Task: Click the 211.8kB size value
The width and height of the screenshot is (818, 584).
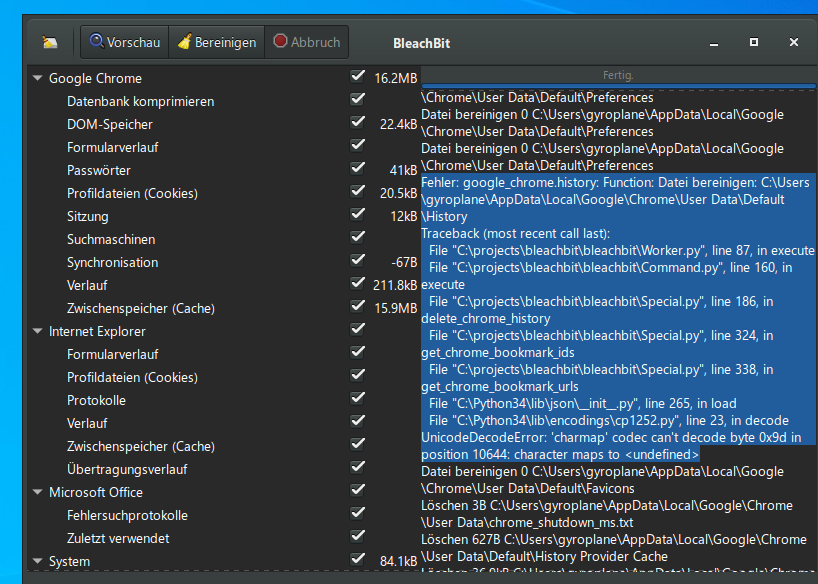Action: tap(395, 285)
